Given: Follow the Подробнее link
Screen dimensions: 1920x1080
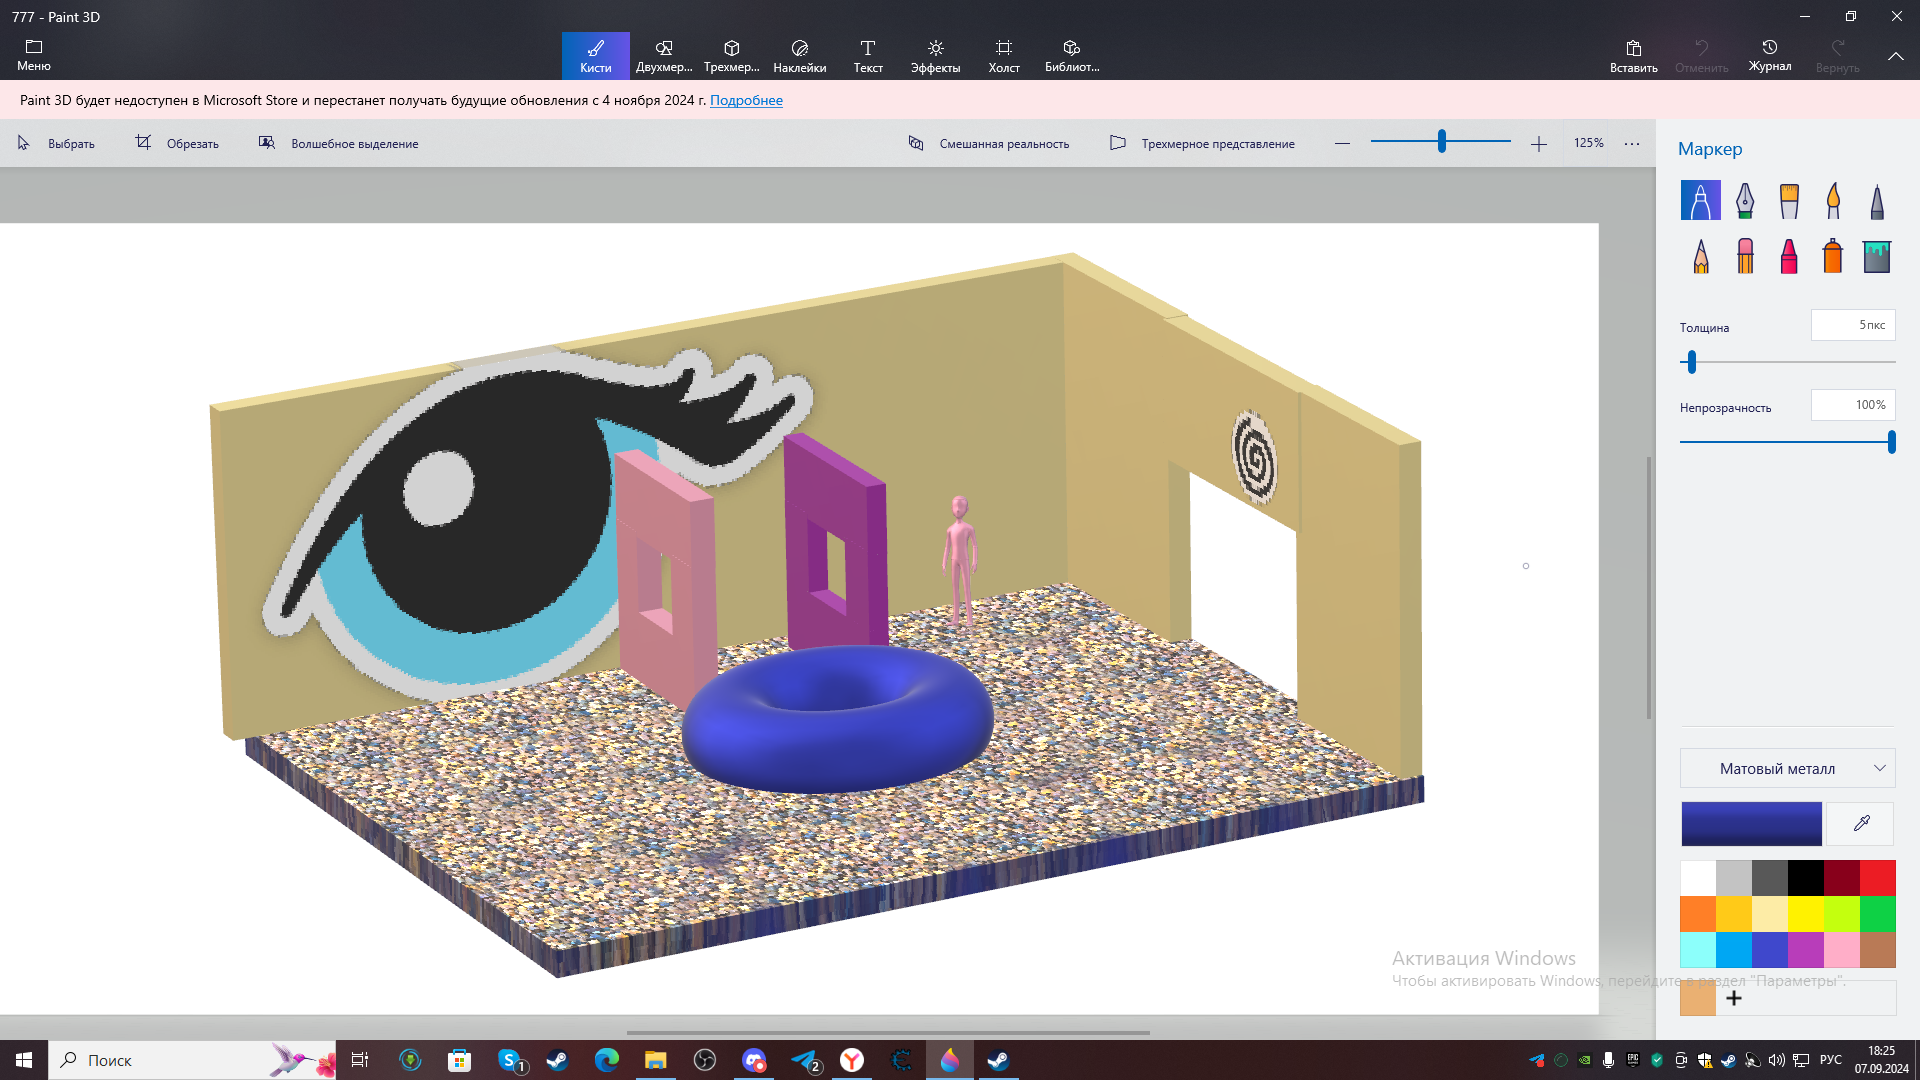Looking at the screenshot, I should (746, 100).
